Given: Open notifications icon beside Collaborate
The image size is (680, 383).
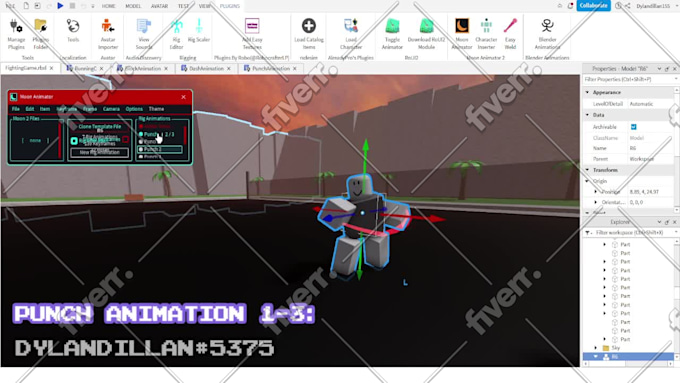Looking at the screenshot, I should 570,6.
